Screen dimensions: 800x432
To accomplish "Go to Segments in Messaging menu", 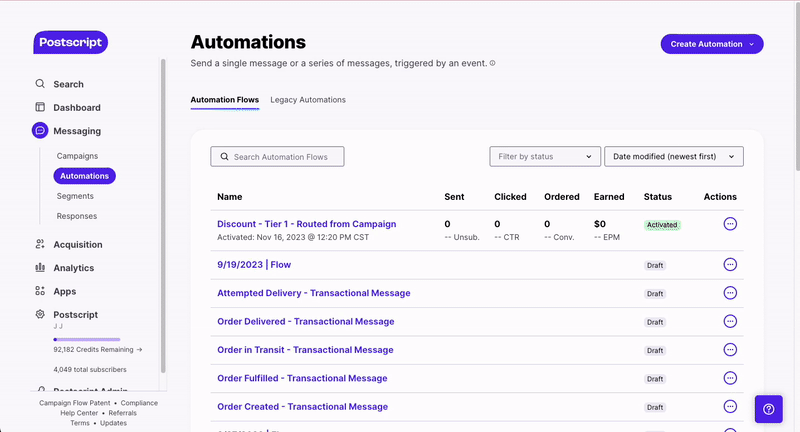I will click(x=75, y=196).
